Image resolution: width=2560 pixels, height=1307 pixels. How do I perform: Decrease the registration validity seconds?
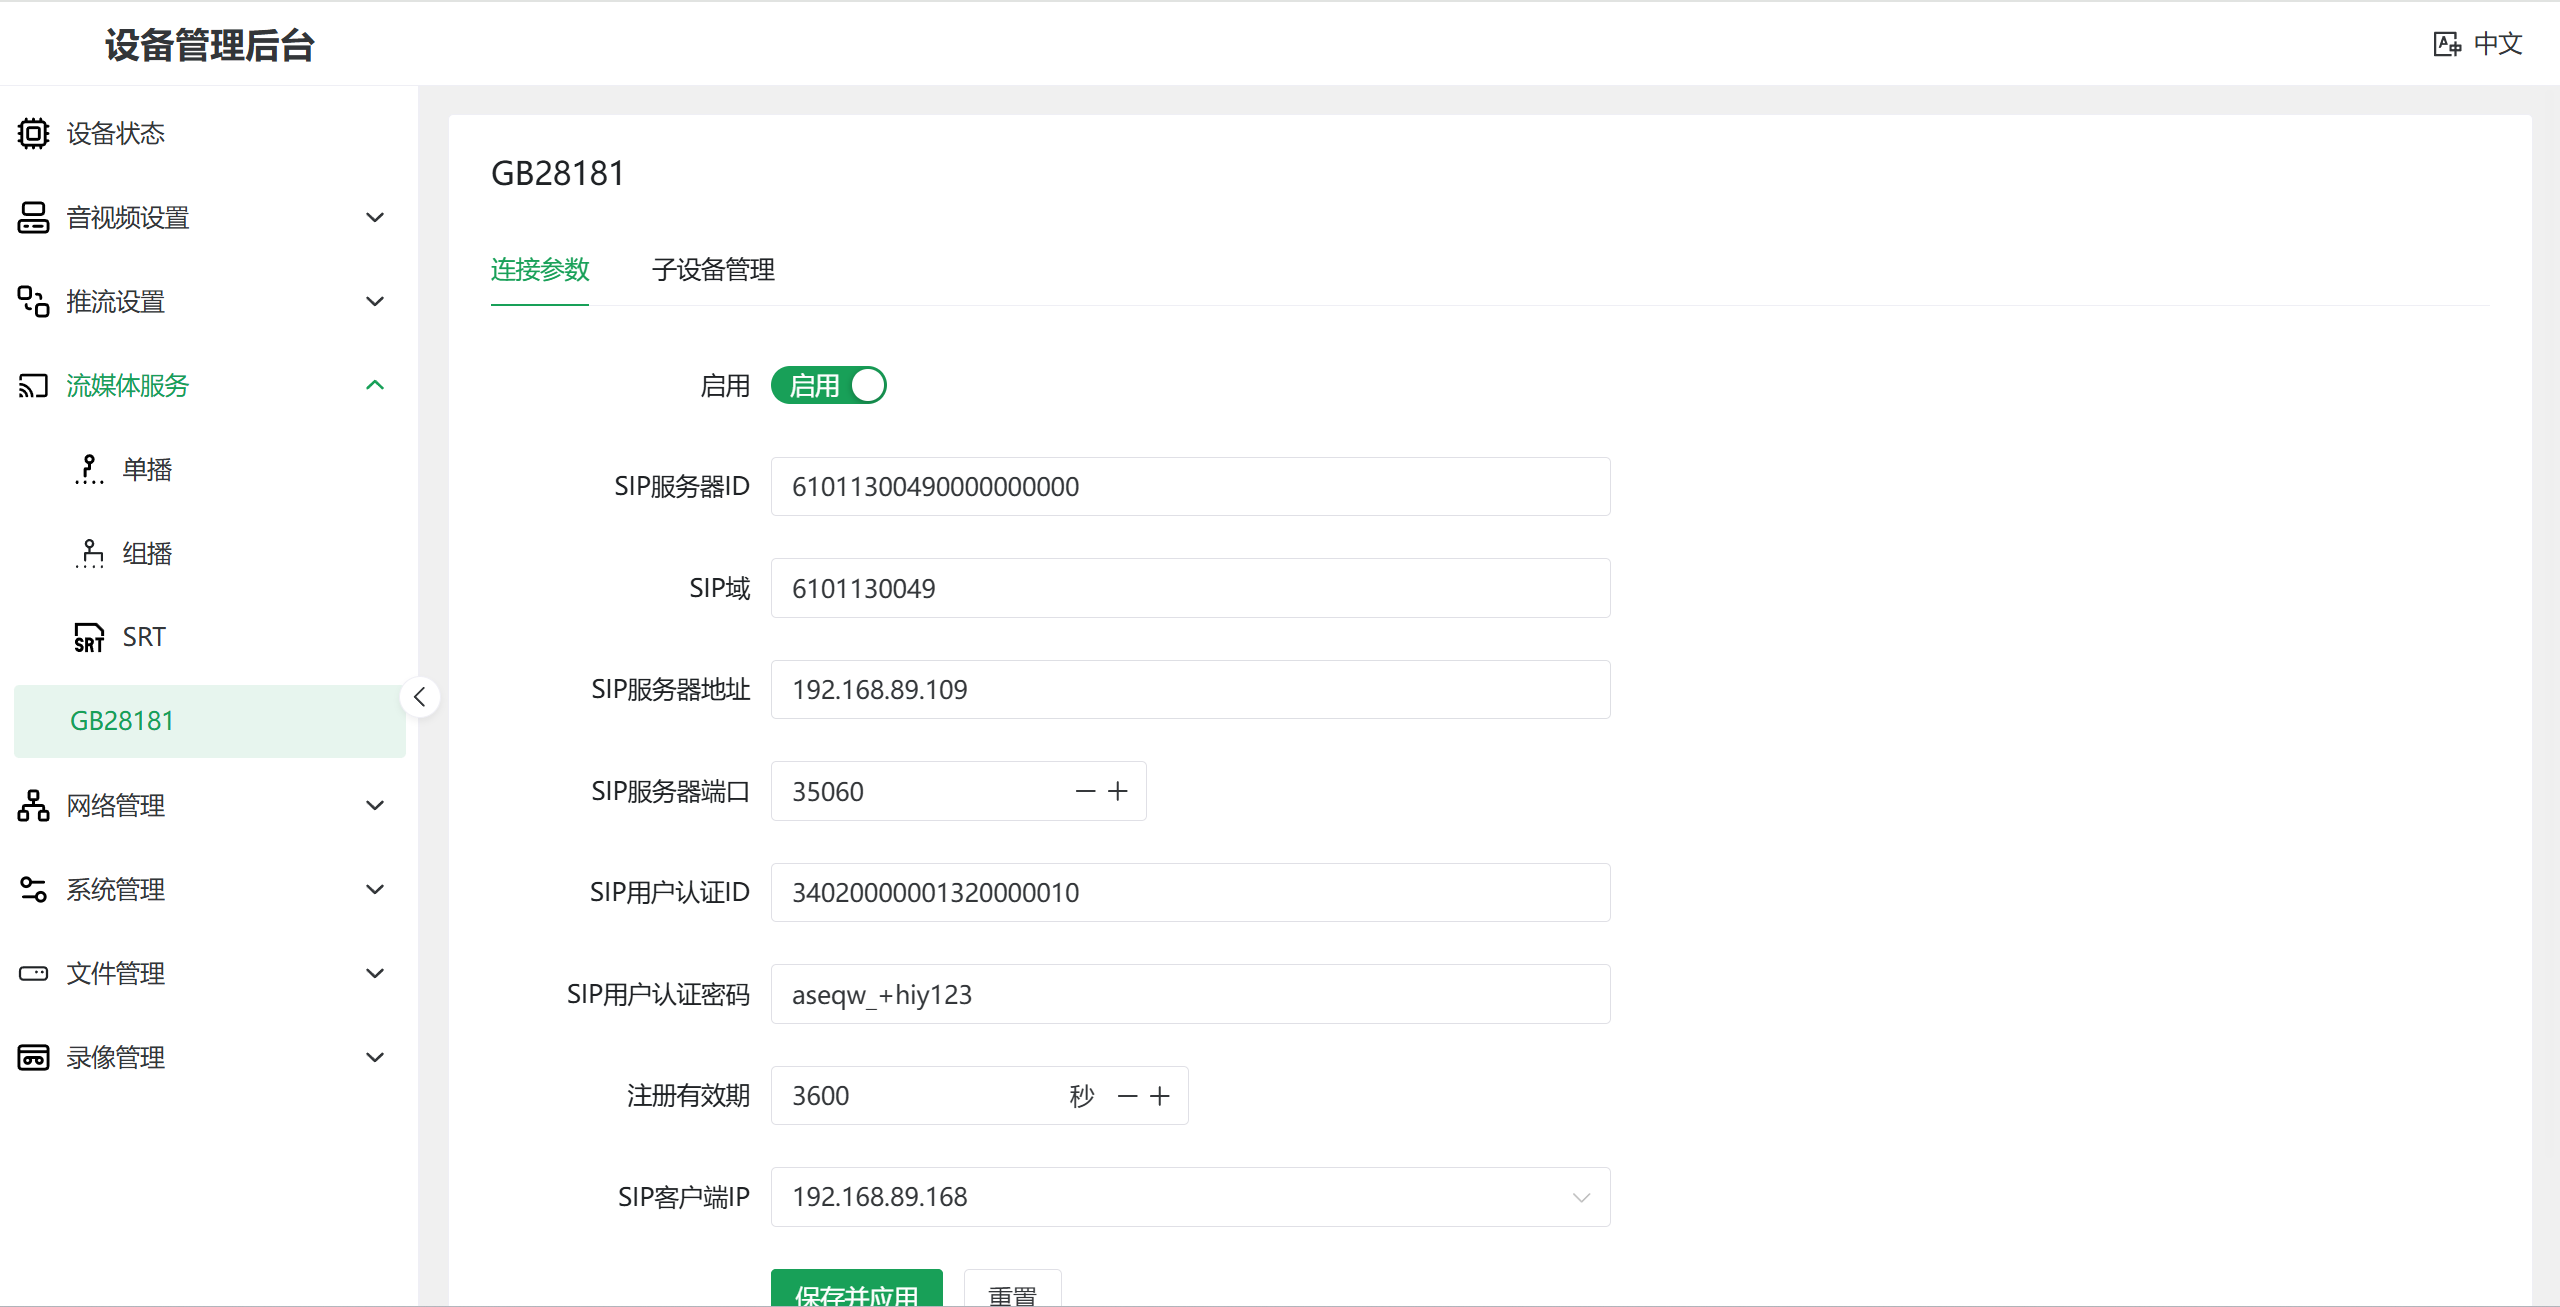1127,1096
